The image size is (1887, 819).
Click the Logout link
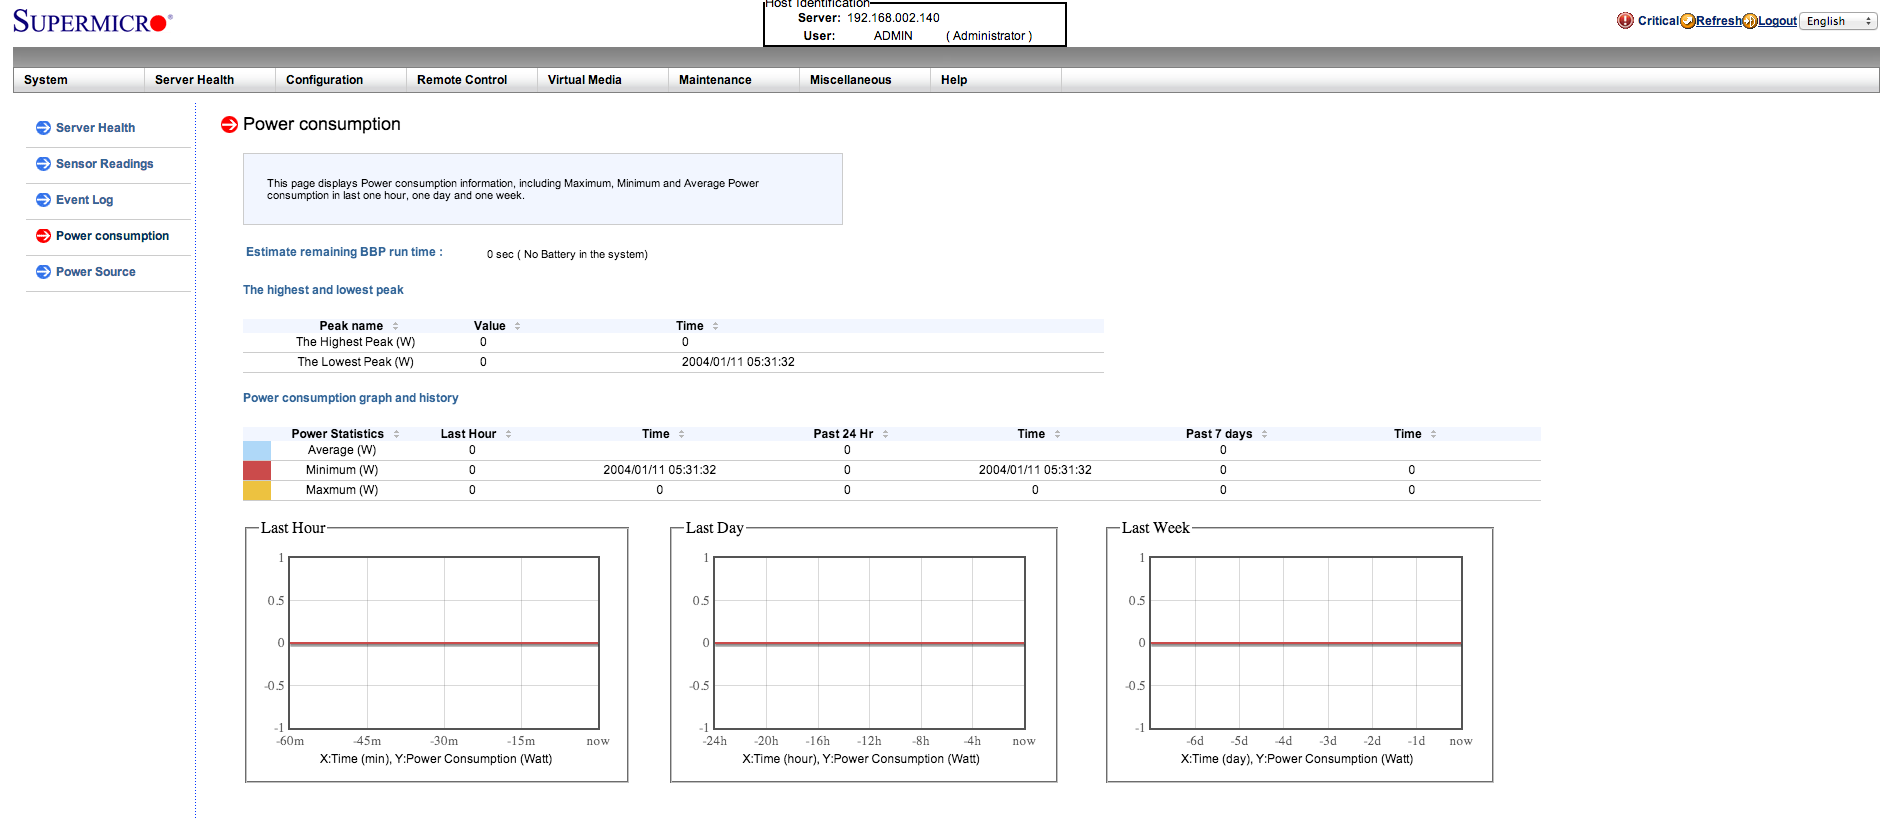pyautogui.click(x=1778, y=21)
